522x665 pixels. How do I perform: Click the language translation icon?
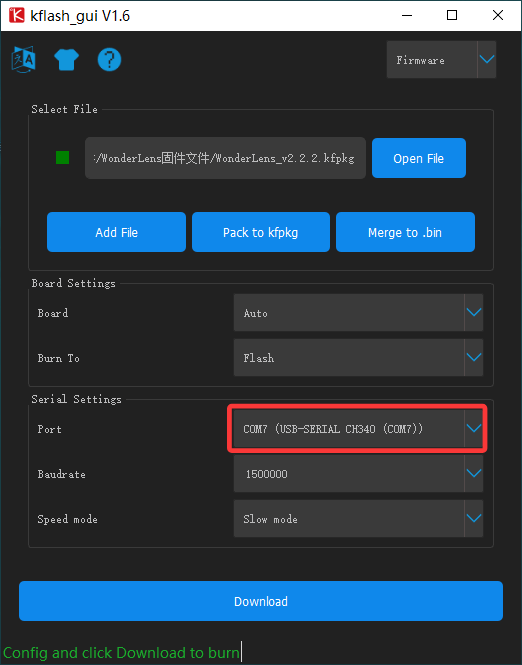(x=23, y=60)
